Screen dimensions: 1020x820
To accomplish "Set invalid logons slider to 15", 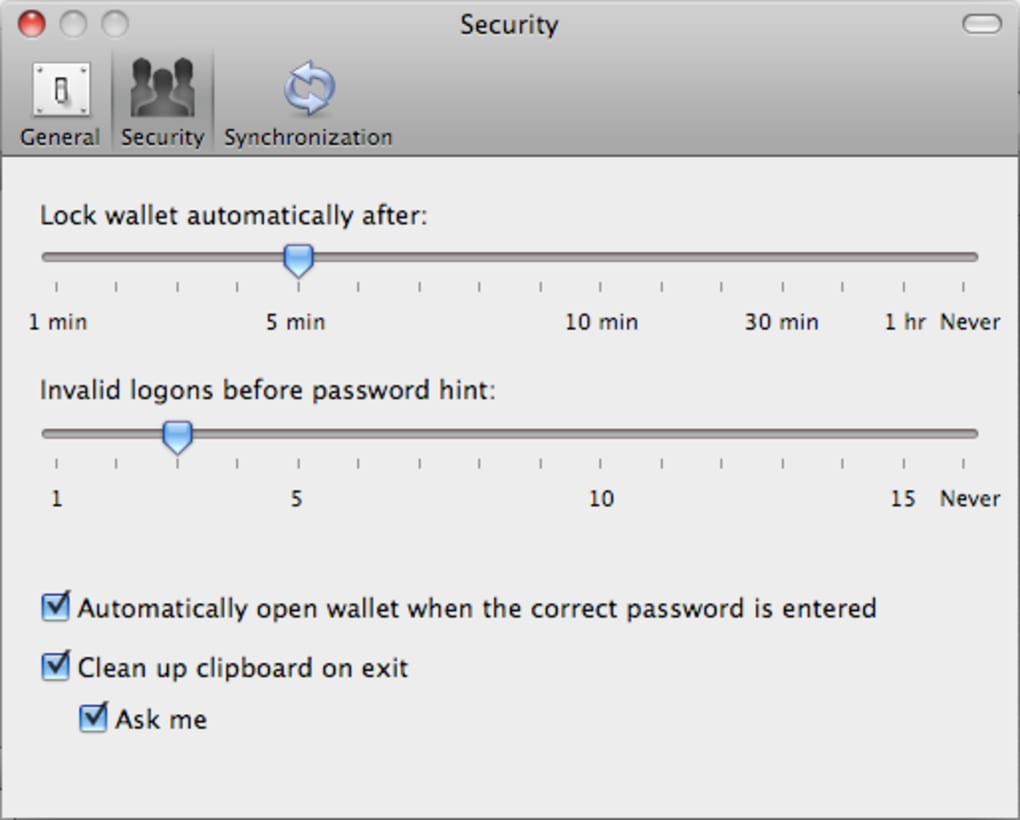I will click(x=904, y=434).
